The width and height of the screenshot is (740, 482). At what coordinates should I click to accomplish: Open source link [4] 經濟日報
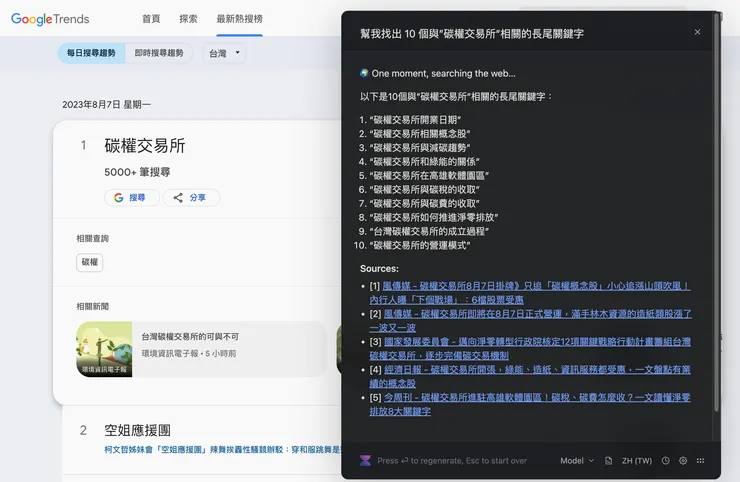[x=530, y=376]
